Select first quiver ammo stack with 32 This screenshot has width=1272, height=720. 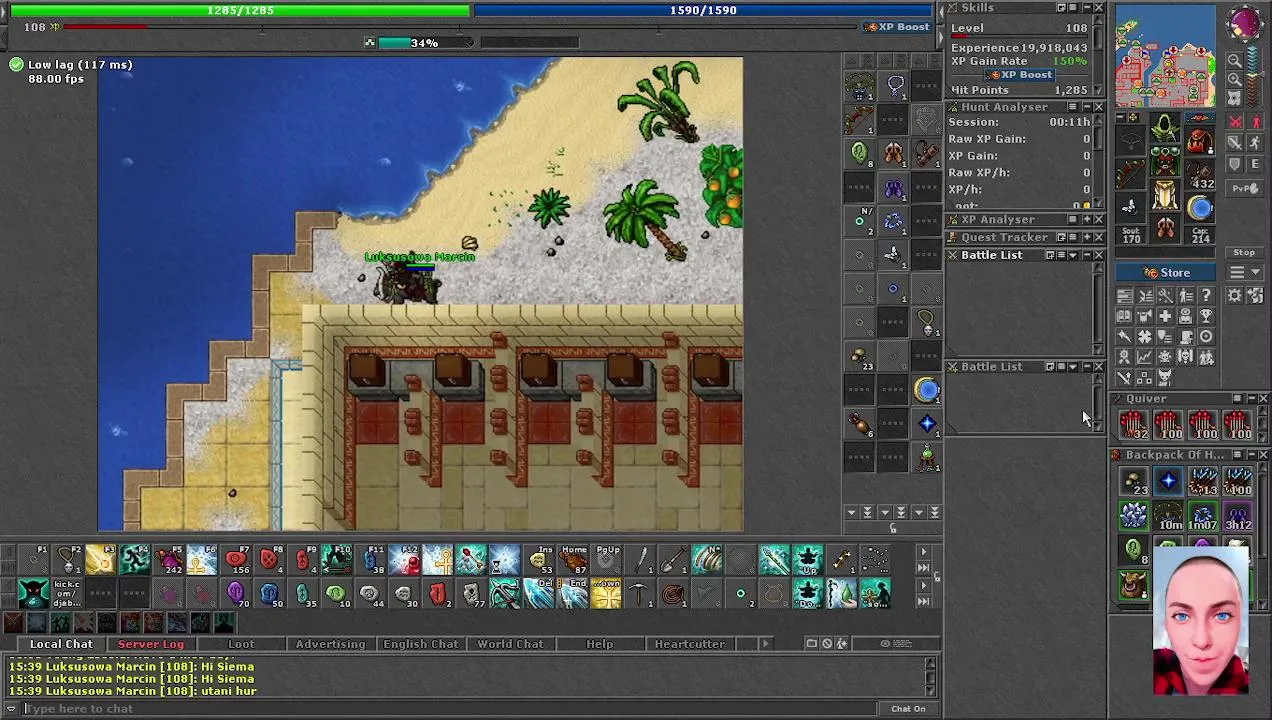coord(1134,425)
